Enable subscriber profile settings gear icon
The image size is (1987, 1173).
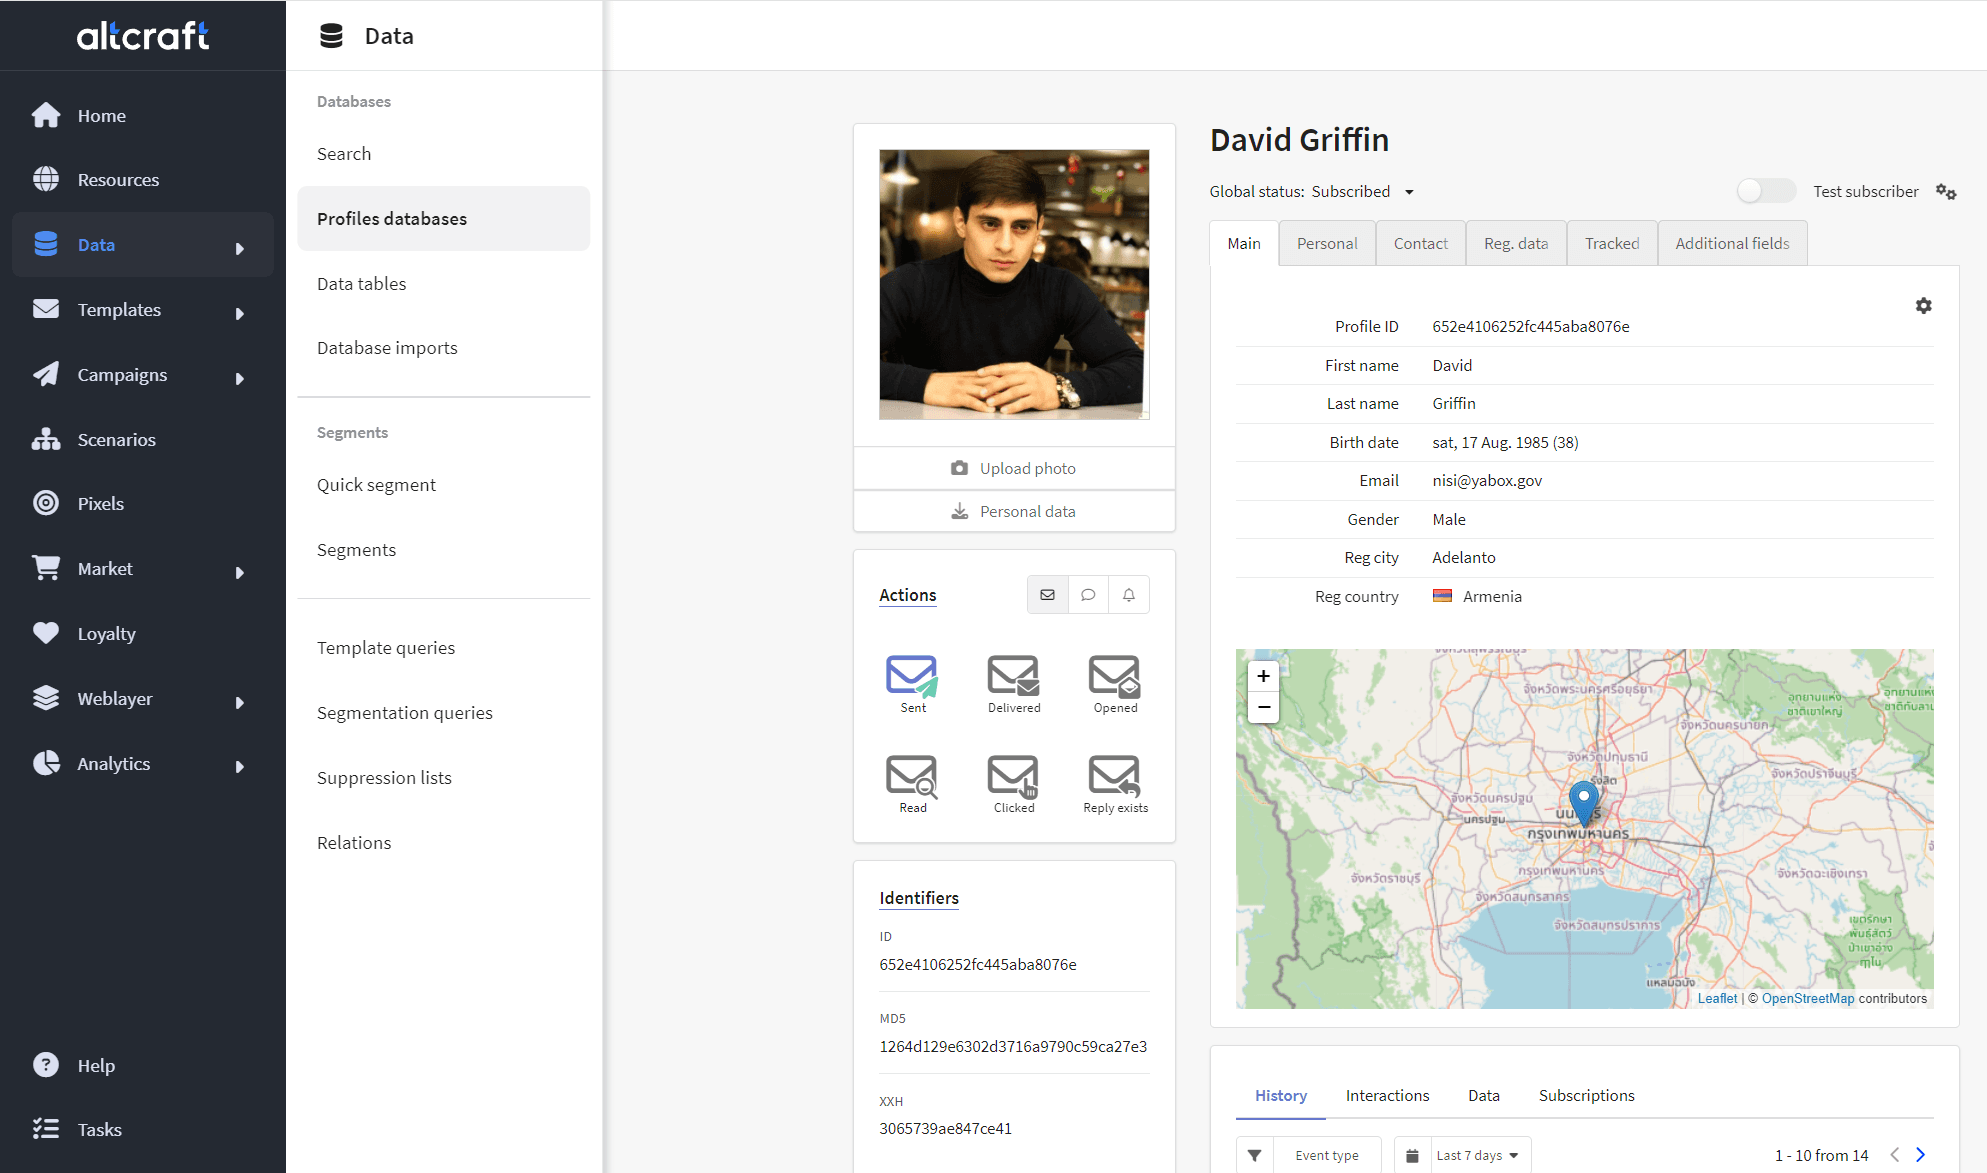pyautogui.click(x=1948, y=189)
